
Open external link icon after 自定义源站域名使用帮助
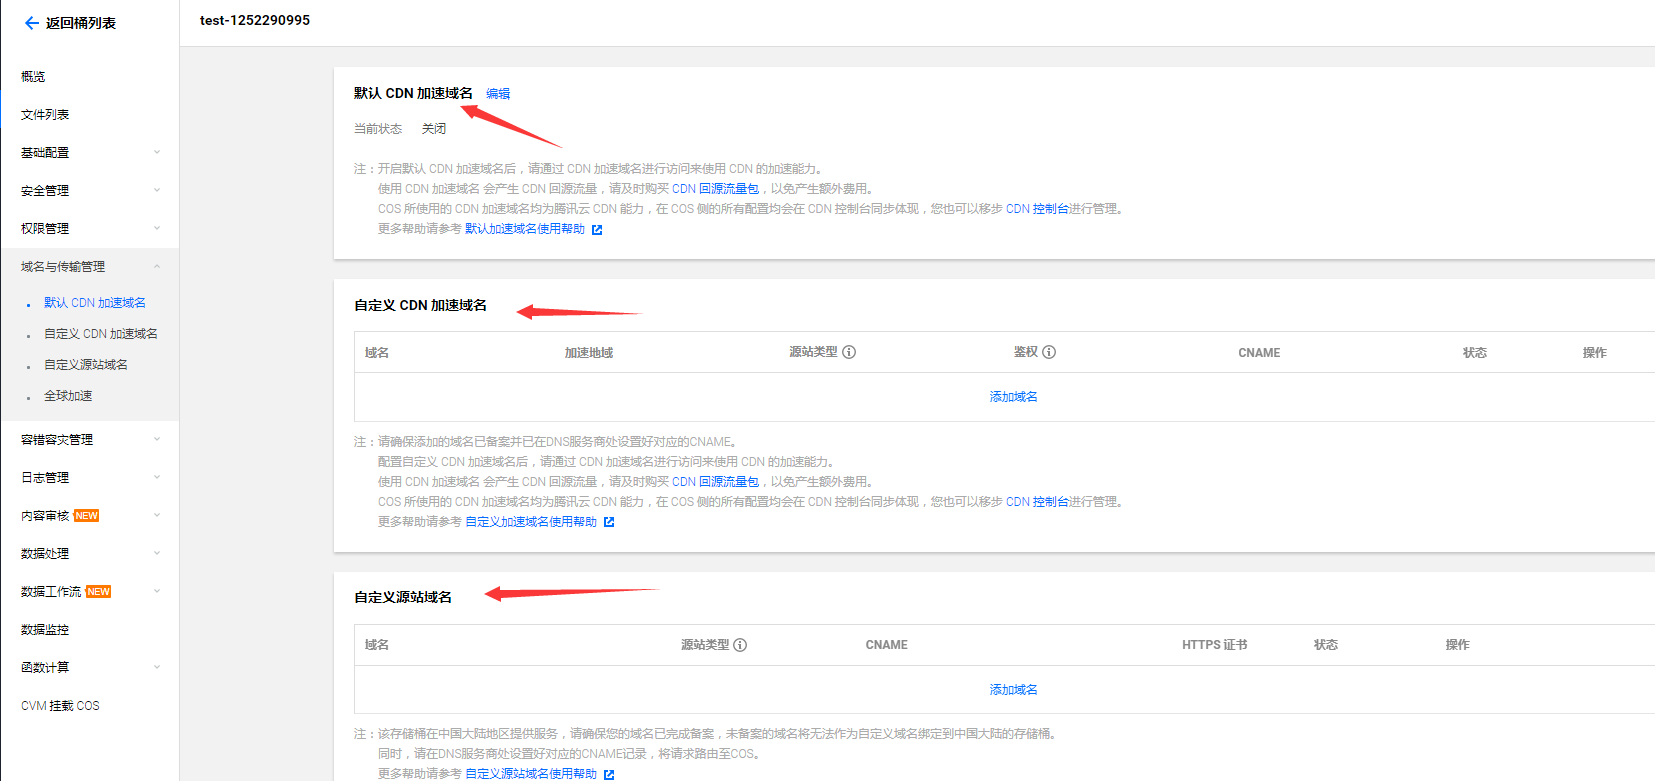(x=609, y=774)
